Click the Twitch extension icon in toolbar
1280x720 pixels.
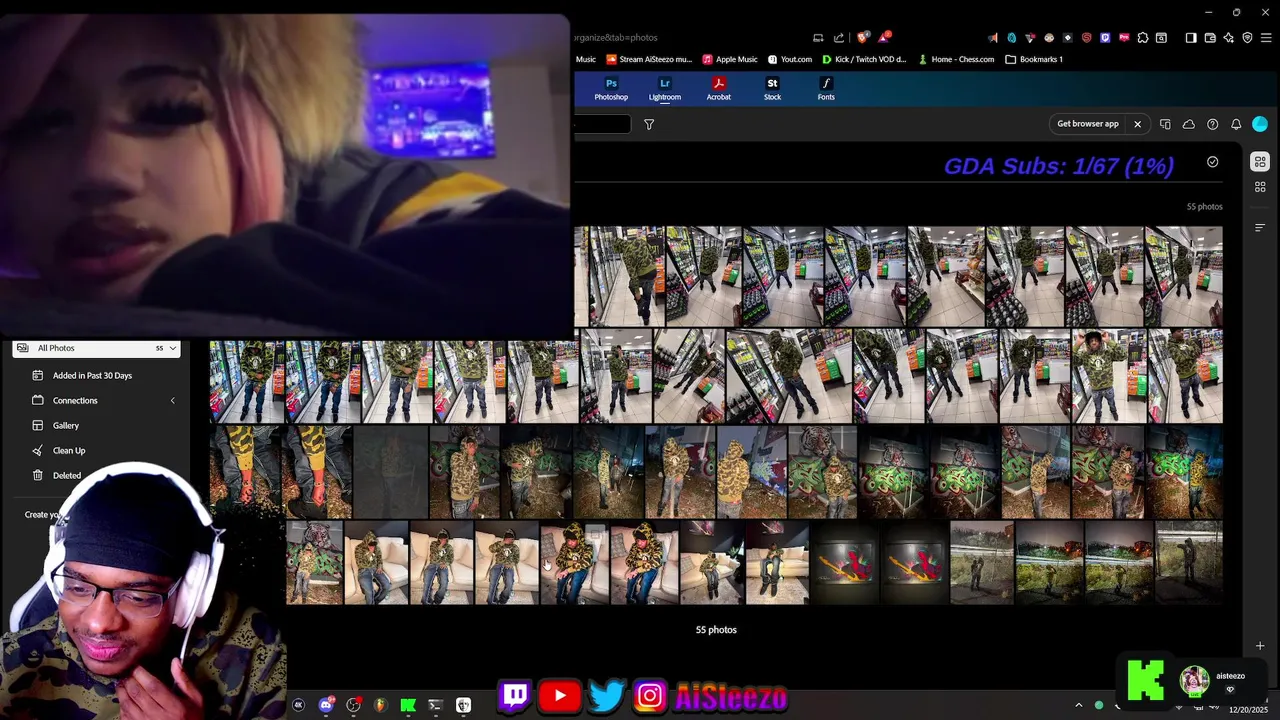1105,38
